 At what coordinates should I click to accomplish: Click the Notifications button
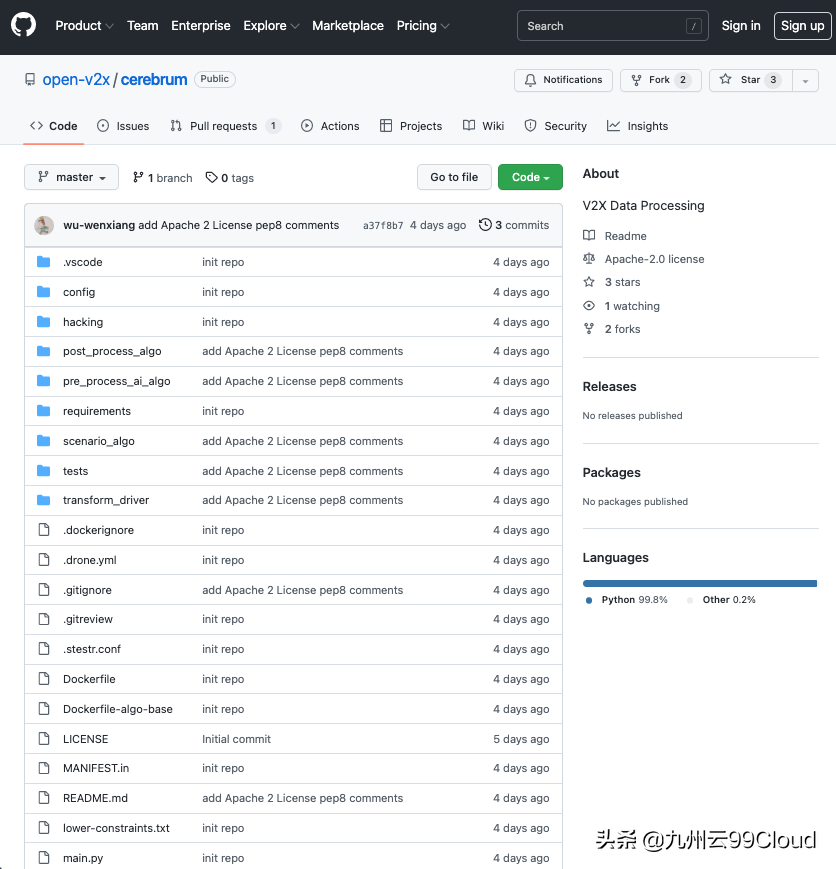pyautogui.click(x=563, y=80)
